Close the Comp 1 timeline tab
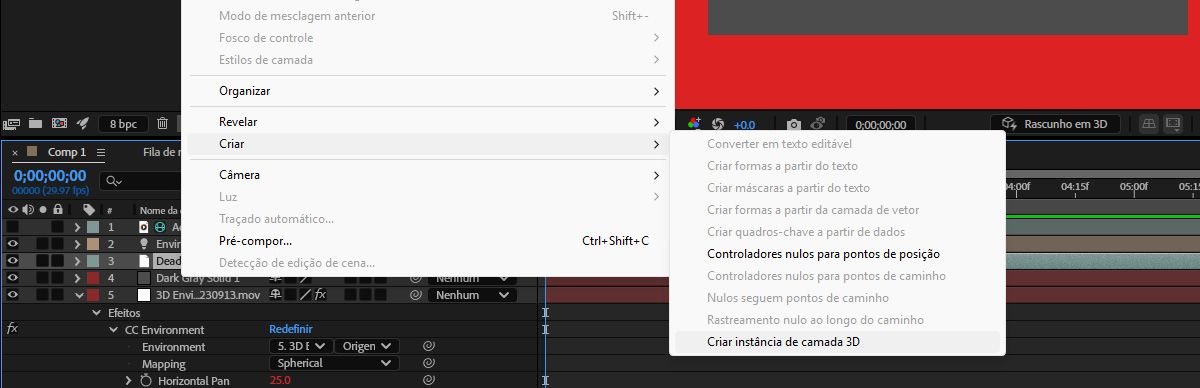The height and width of the screenshot is (388, 1200). point(15,153)
